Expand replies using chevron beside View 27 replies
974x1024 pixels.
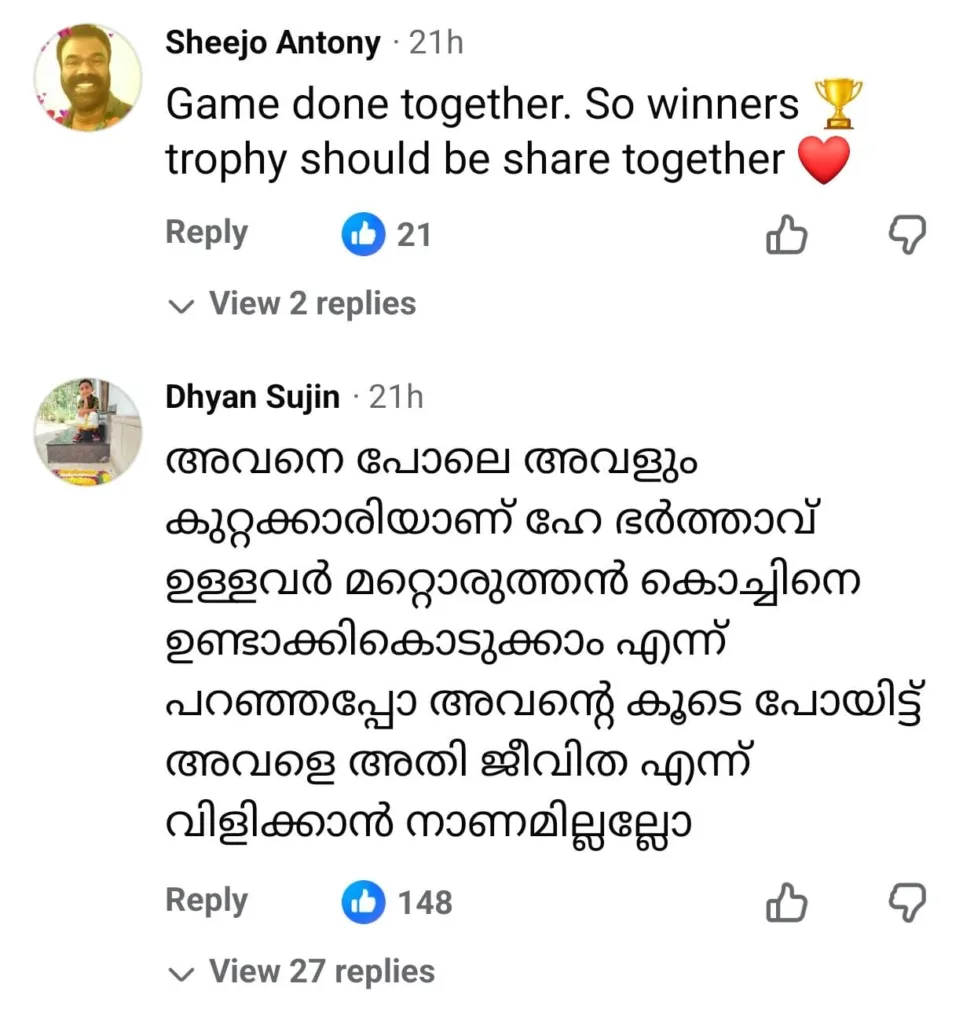181,973
